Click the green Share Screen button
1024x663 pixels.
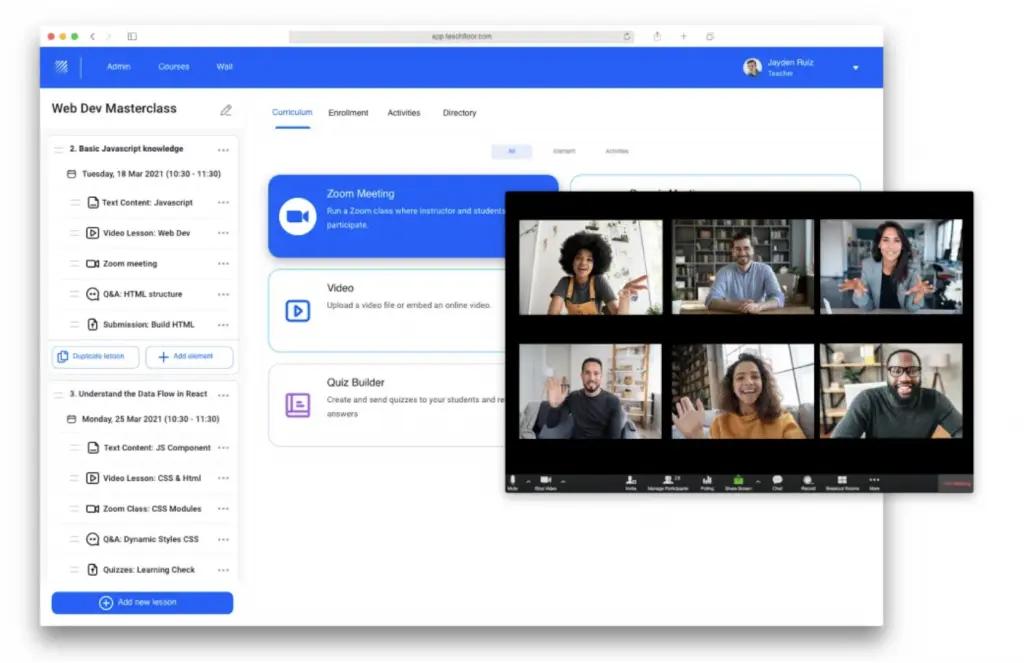tap(738, 483)
